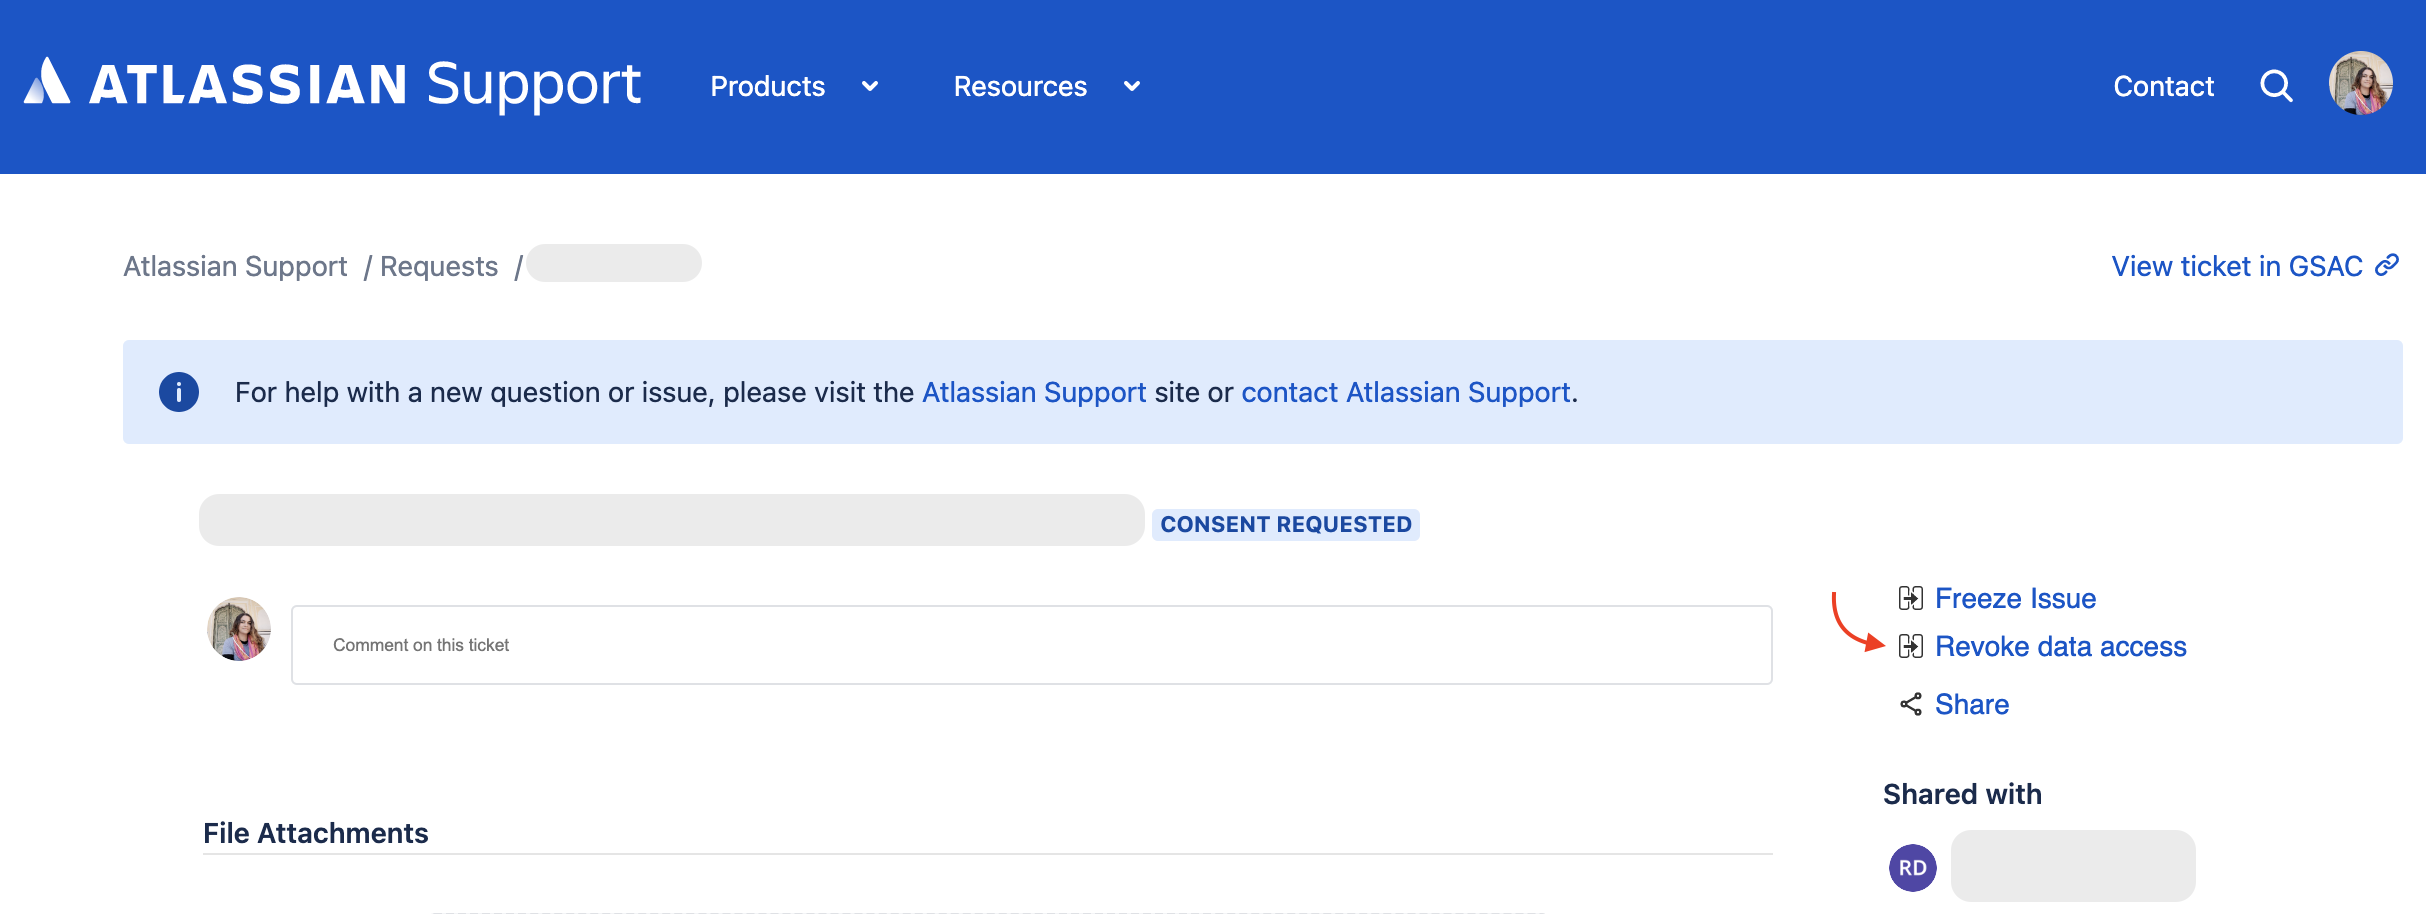Image resolution: width=2426 pixels, height=914 pixels.
Task: Expand the Products dropdown chevron
Action: coord(870,87)
